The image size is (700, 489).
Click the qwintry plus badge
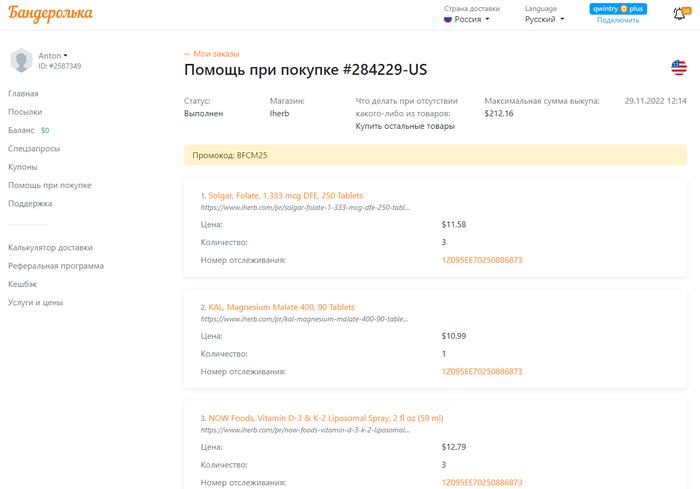pos(618,8)
